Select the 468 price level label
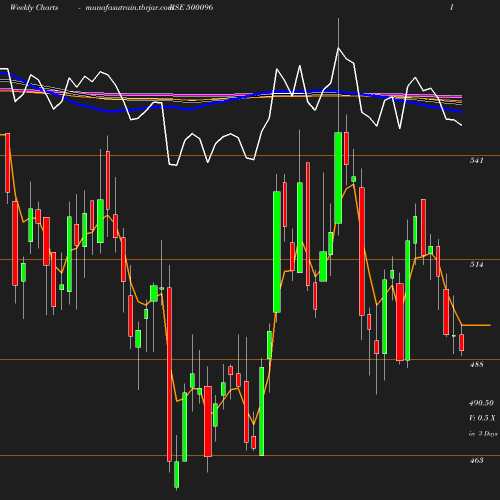The image size is (500, 500). (x=477, y=460)
